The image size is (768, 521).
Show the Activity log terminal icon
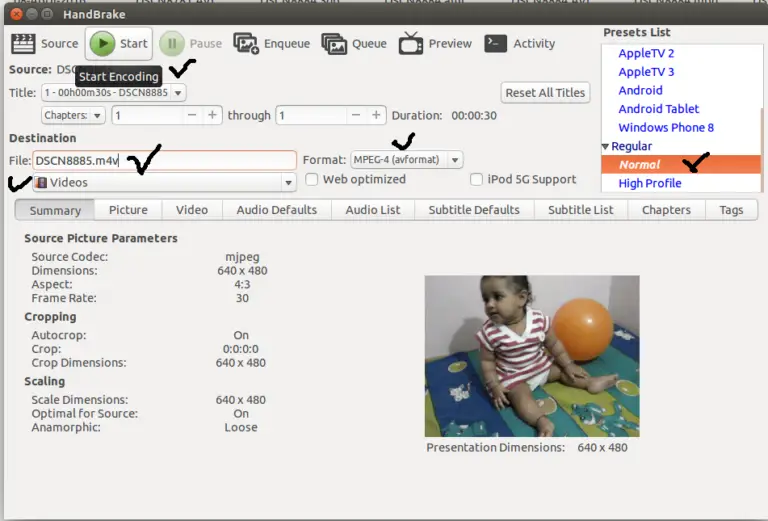click(x=495, y=43)
